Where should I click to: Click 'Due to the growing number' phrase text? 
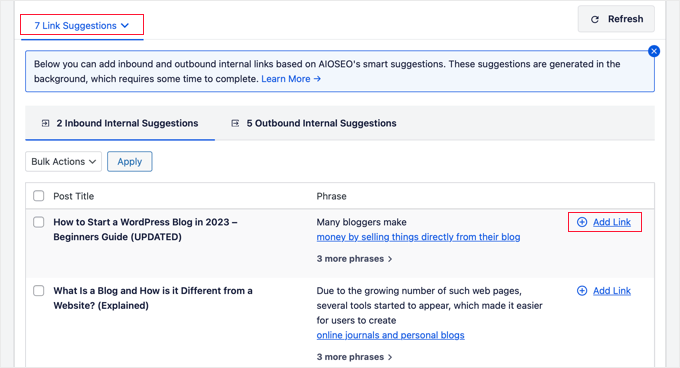(x=429, y=306)
